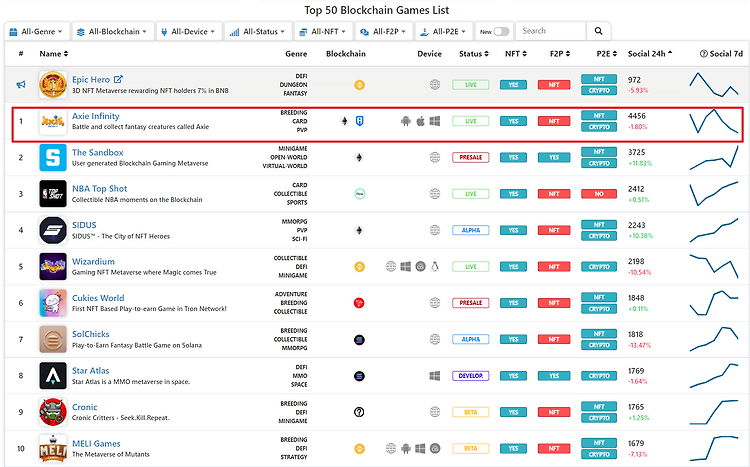Click the Search input field

point(551,31)
